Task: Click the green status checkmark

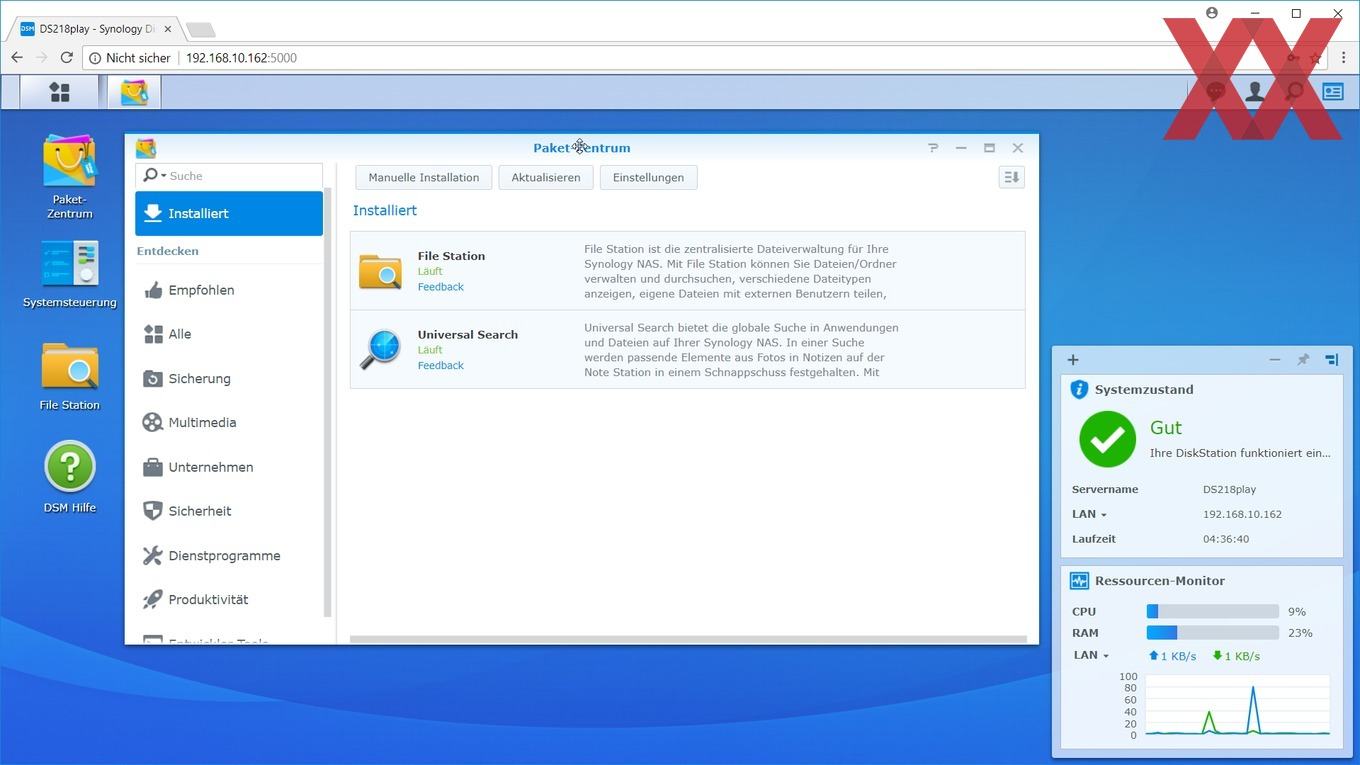Action: 1107,439
